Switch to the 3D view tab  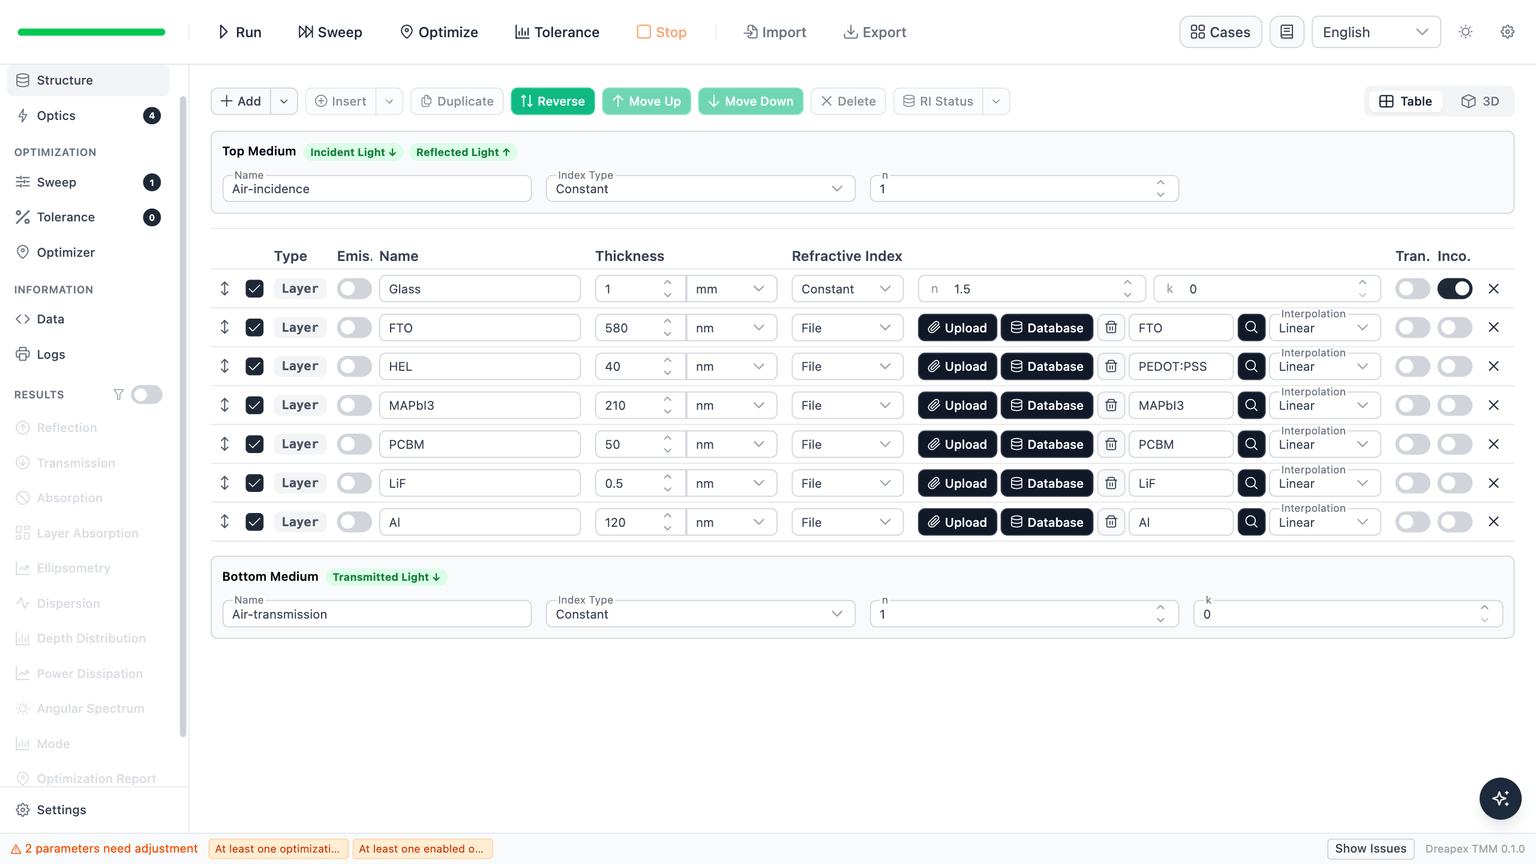click(x=1480, y=101)
